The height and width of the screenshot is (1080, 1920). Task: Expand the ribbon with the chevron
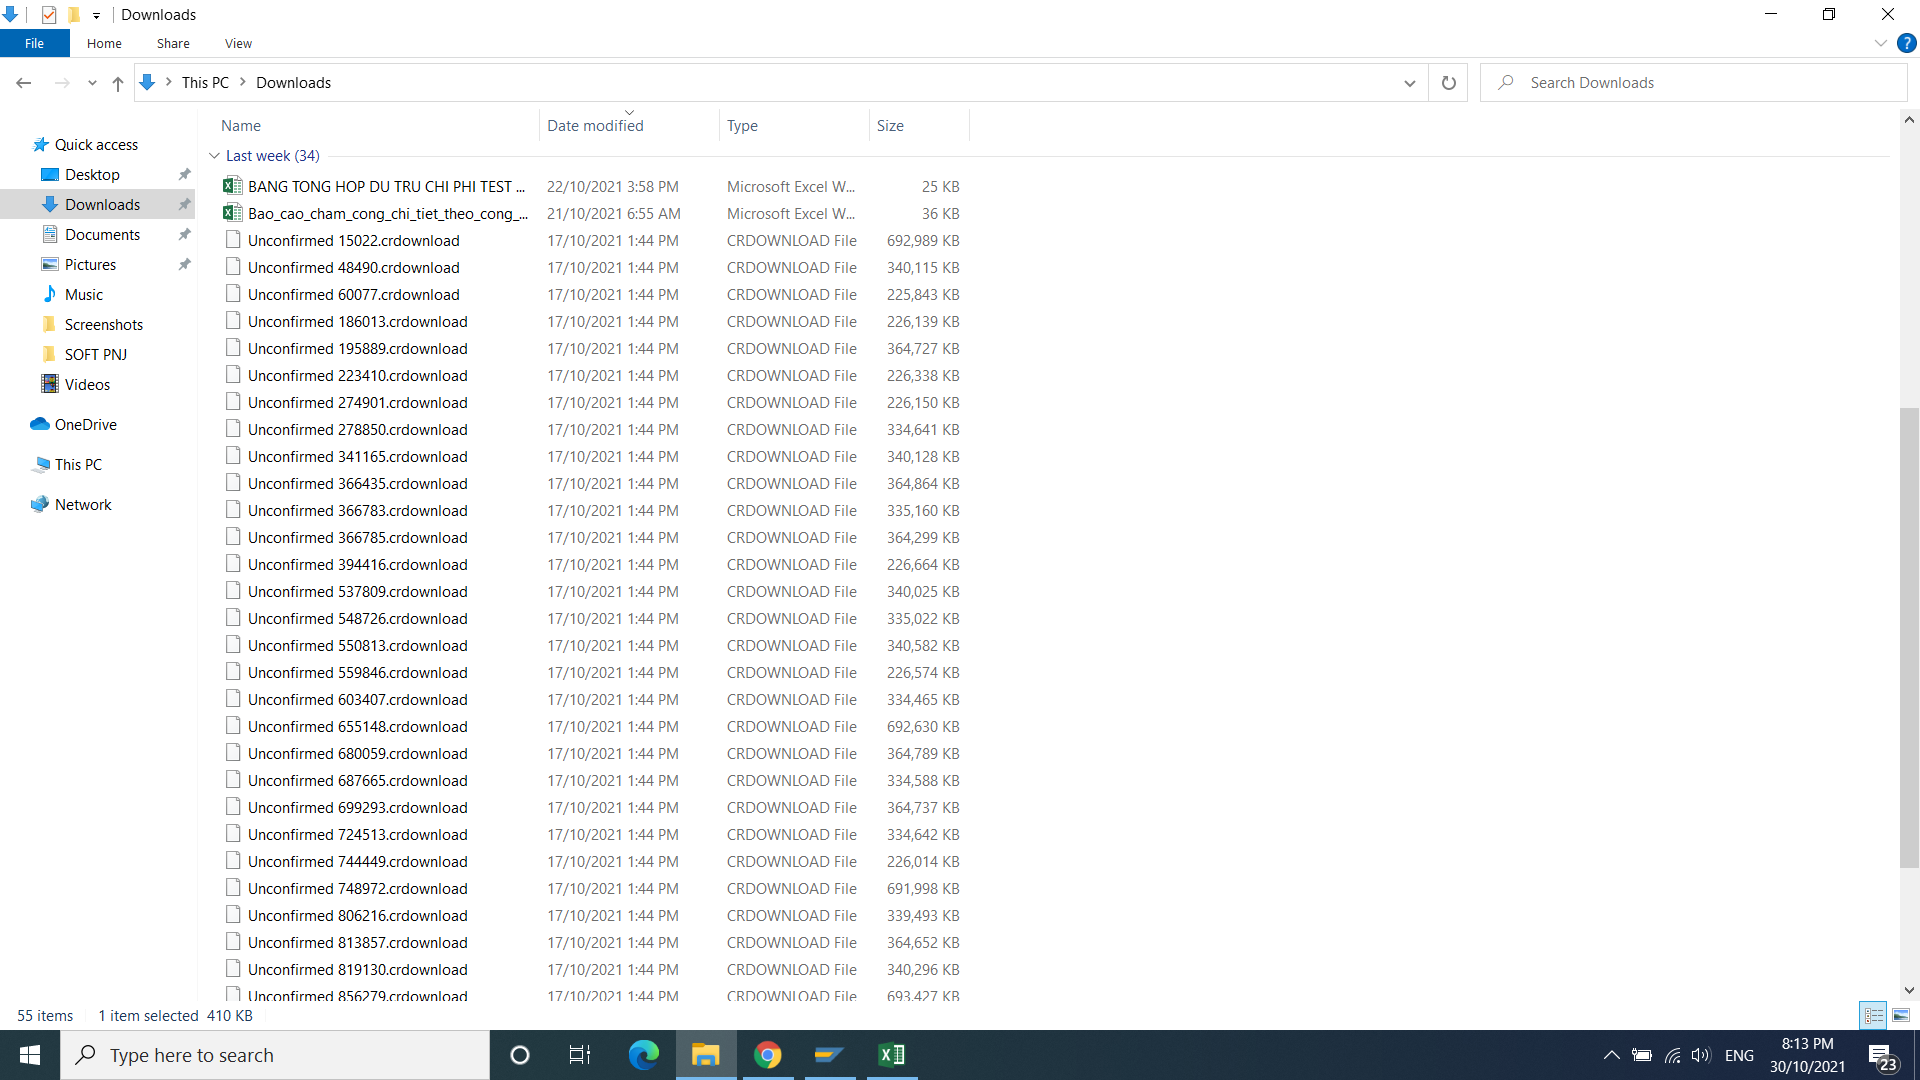click(1880, 43)
